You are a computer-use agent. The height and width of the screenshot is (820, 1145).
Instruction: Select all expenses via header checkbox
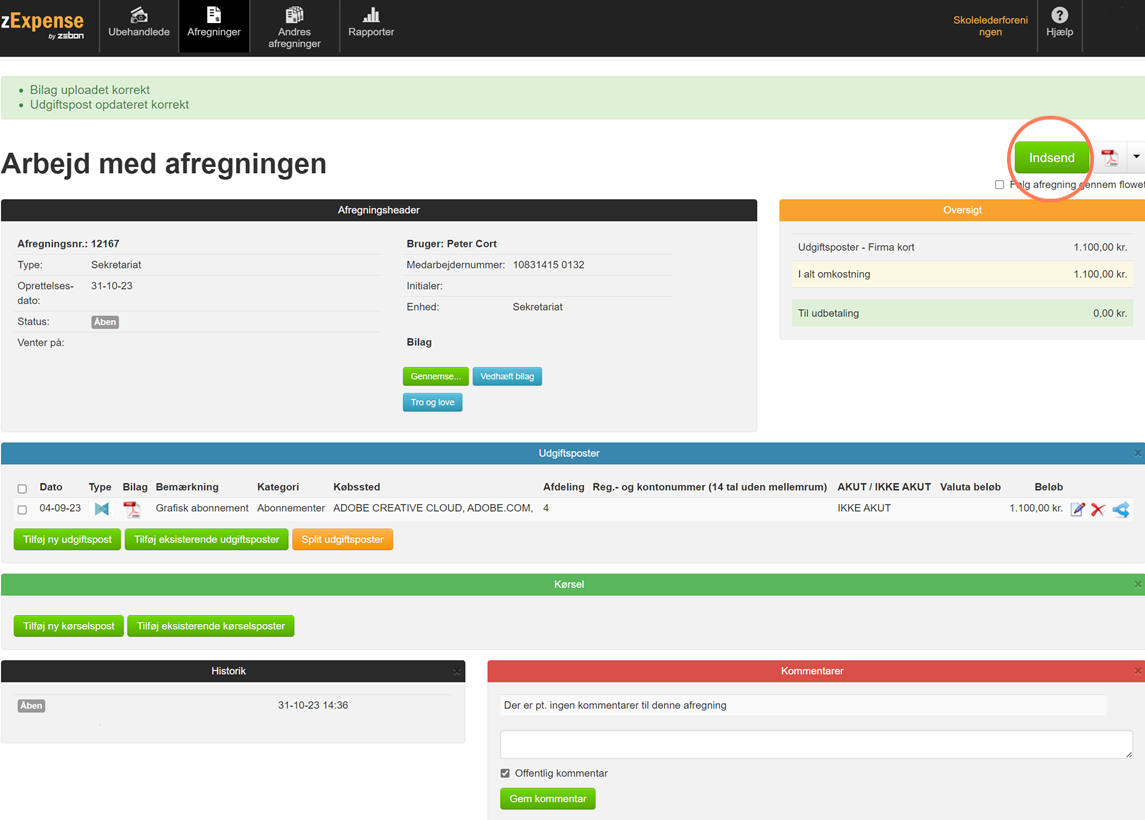(22, 488)
